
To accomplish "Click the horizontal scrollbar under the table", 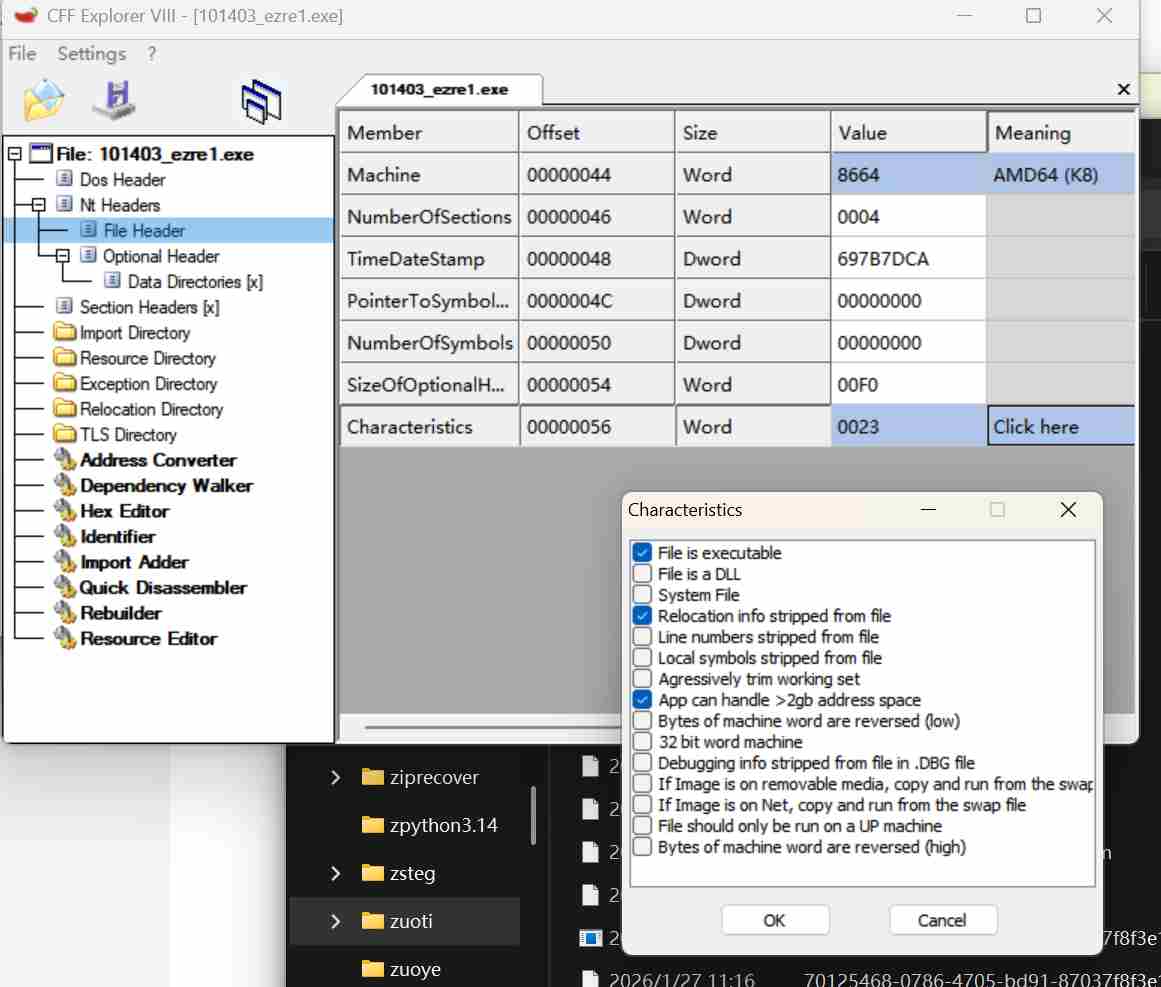I will [x=492, y=727].
